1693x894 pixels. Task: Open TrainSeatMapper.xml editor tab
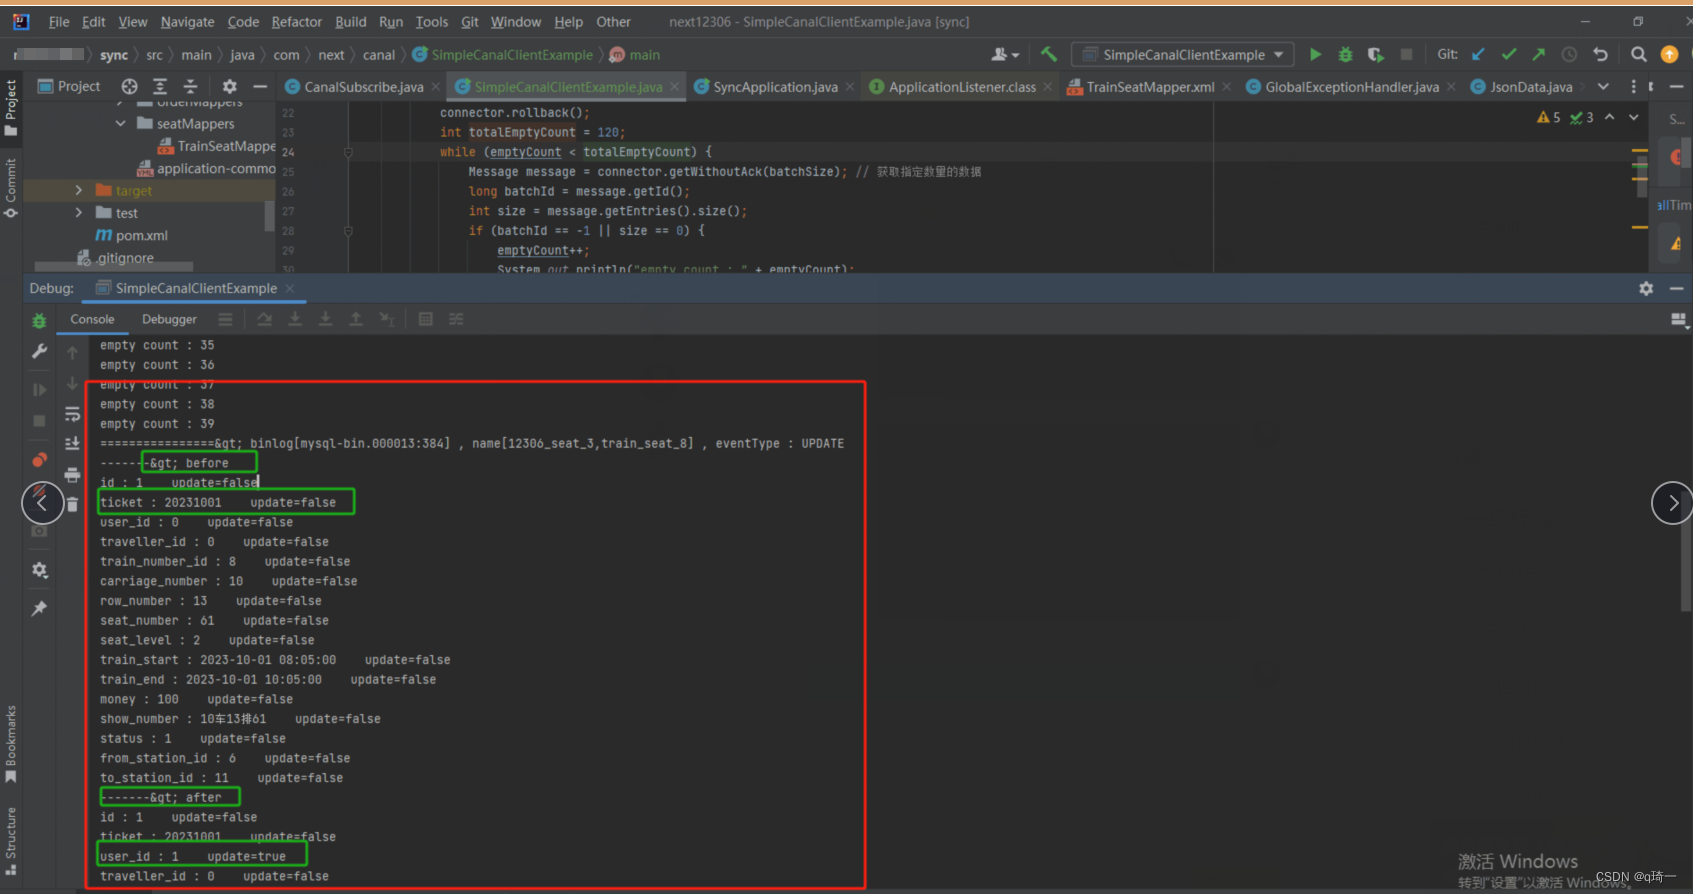point(1150,87)
